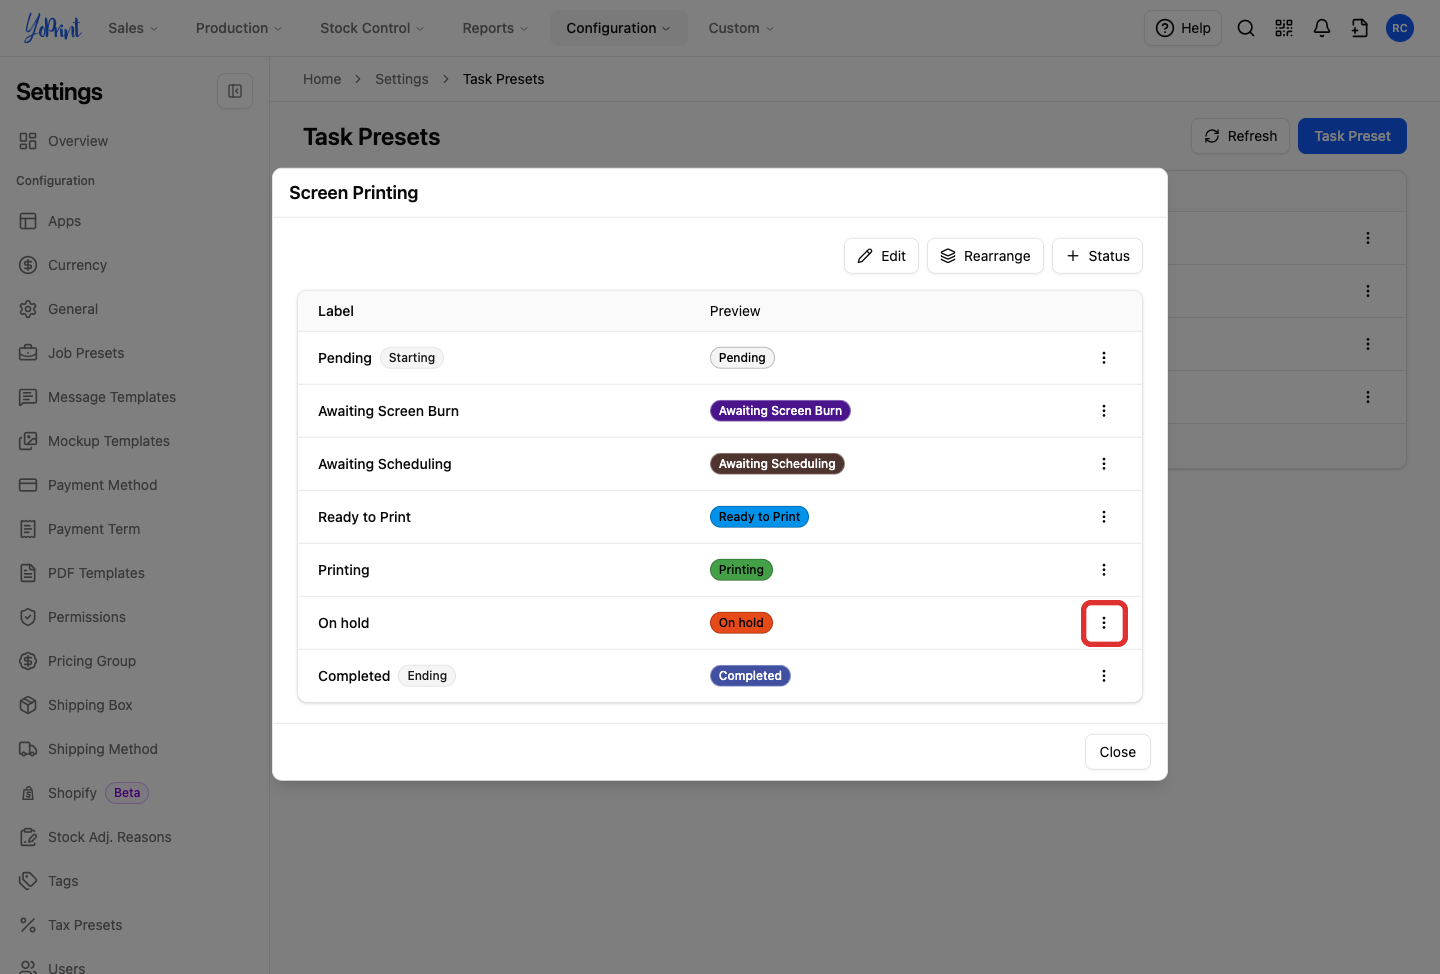Expand the Custom menu
Image resolution: width=1440 pixels, height=974 pixels.
point(741,28)
